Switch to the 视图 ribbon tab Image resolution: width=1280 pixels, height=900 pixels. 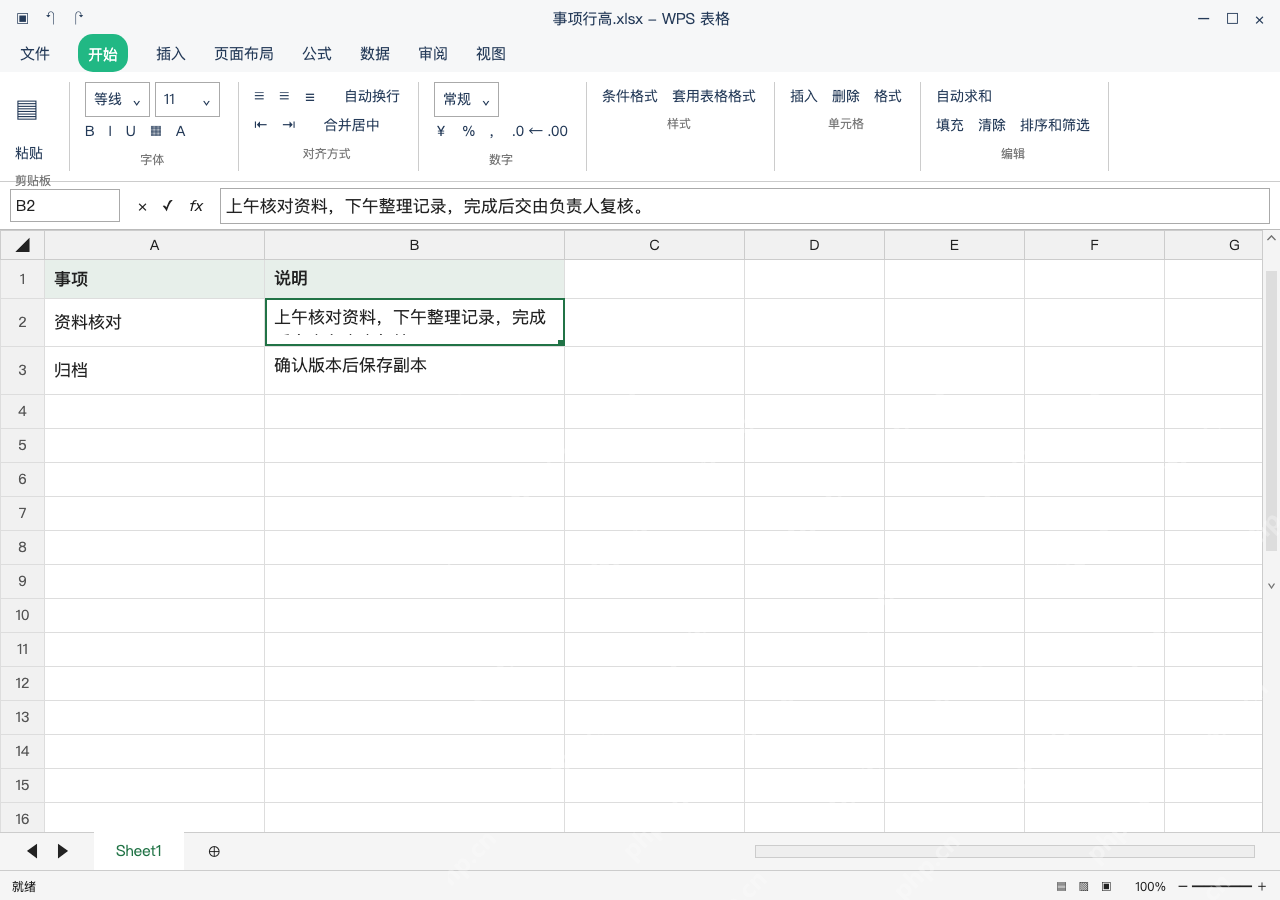pos(491,53)
